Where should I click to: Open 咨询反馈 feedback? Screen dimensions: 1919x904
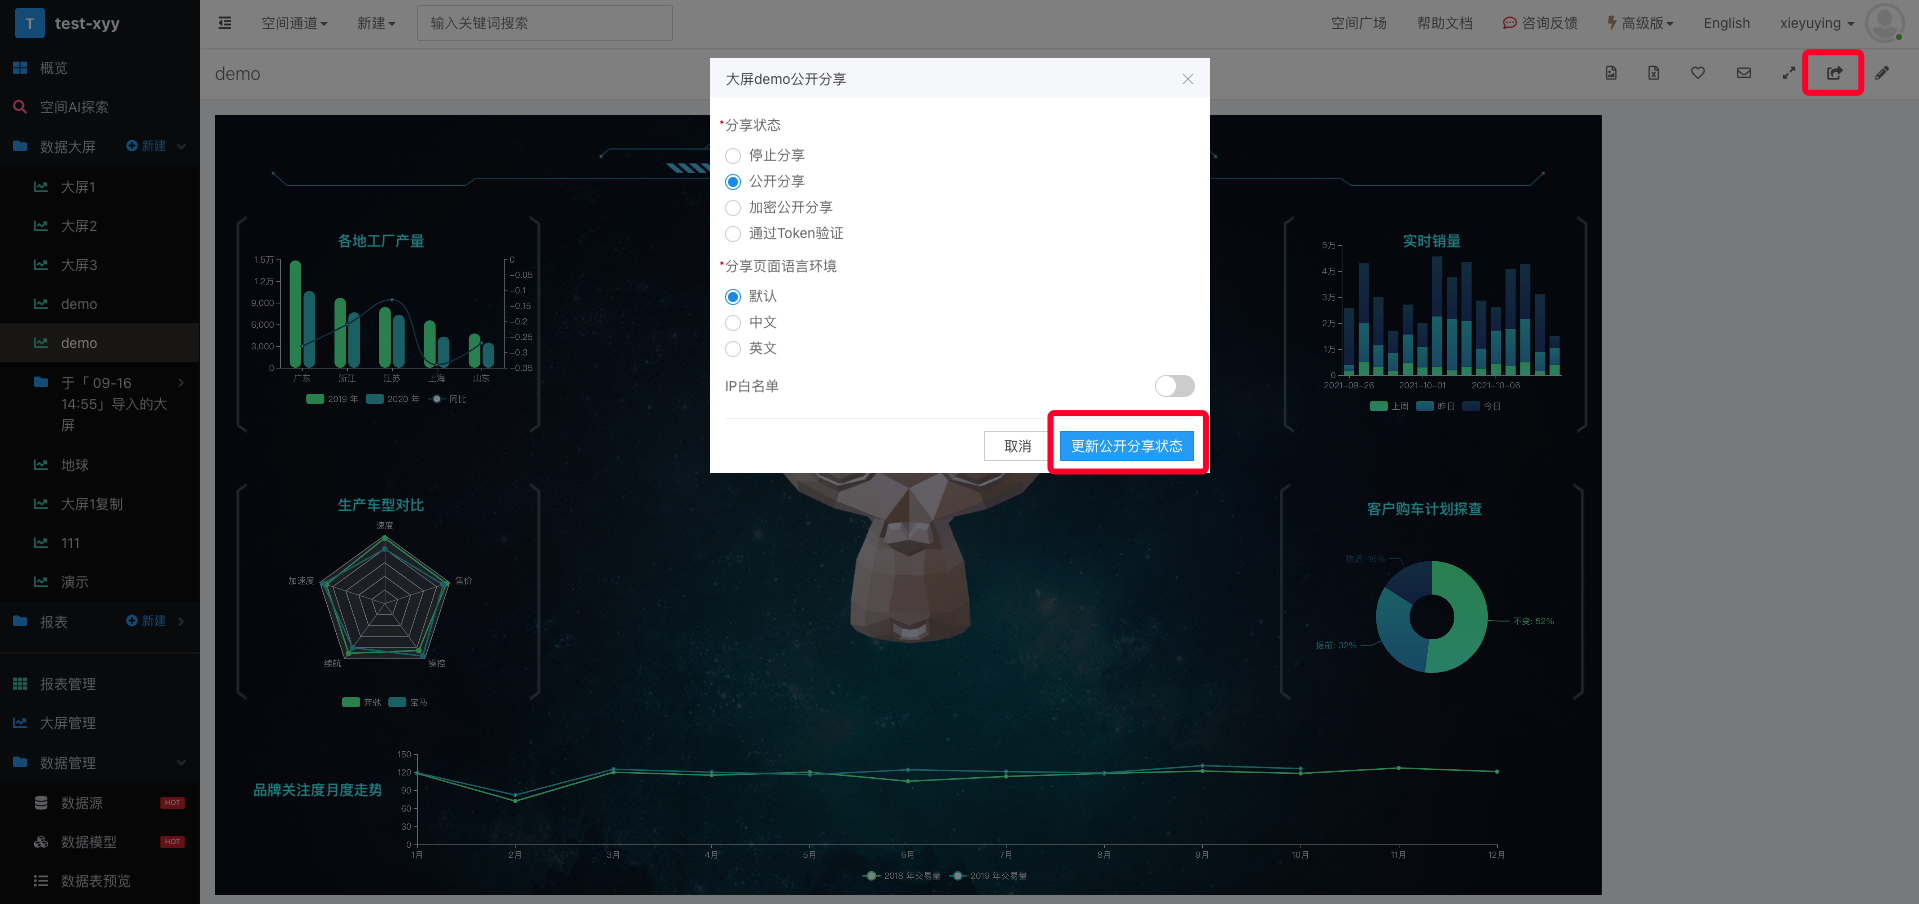pyautogui.click(x=1540, y=23)
